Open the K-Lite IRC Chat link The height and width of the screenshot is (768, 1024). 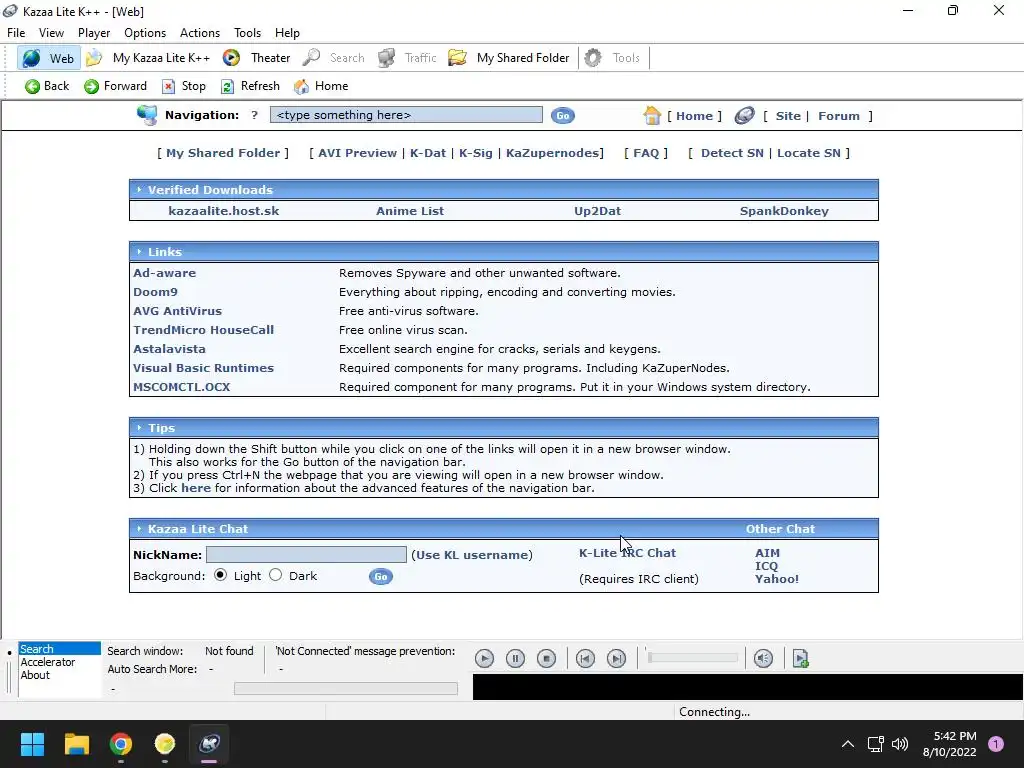point(628,553)
